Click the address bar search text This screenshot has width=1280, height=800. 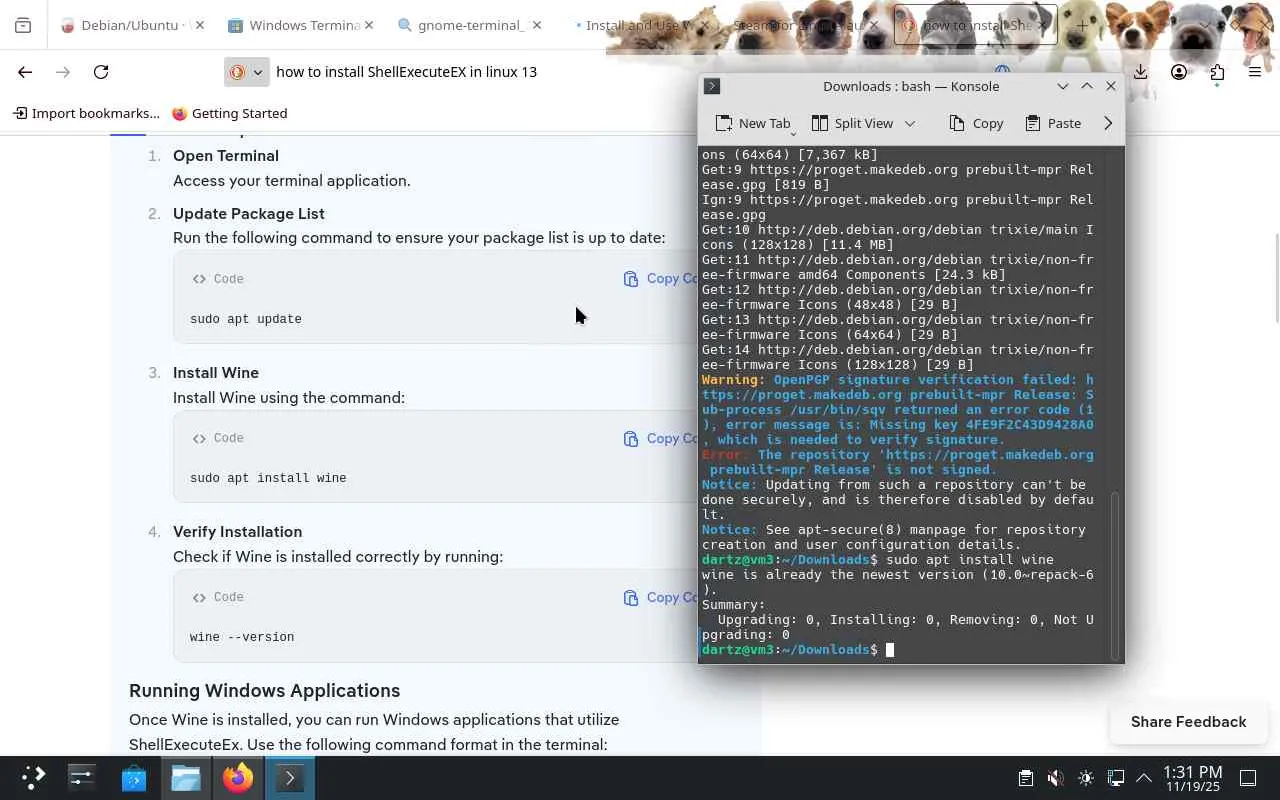point(407,72)
